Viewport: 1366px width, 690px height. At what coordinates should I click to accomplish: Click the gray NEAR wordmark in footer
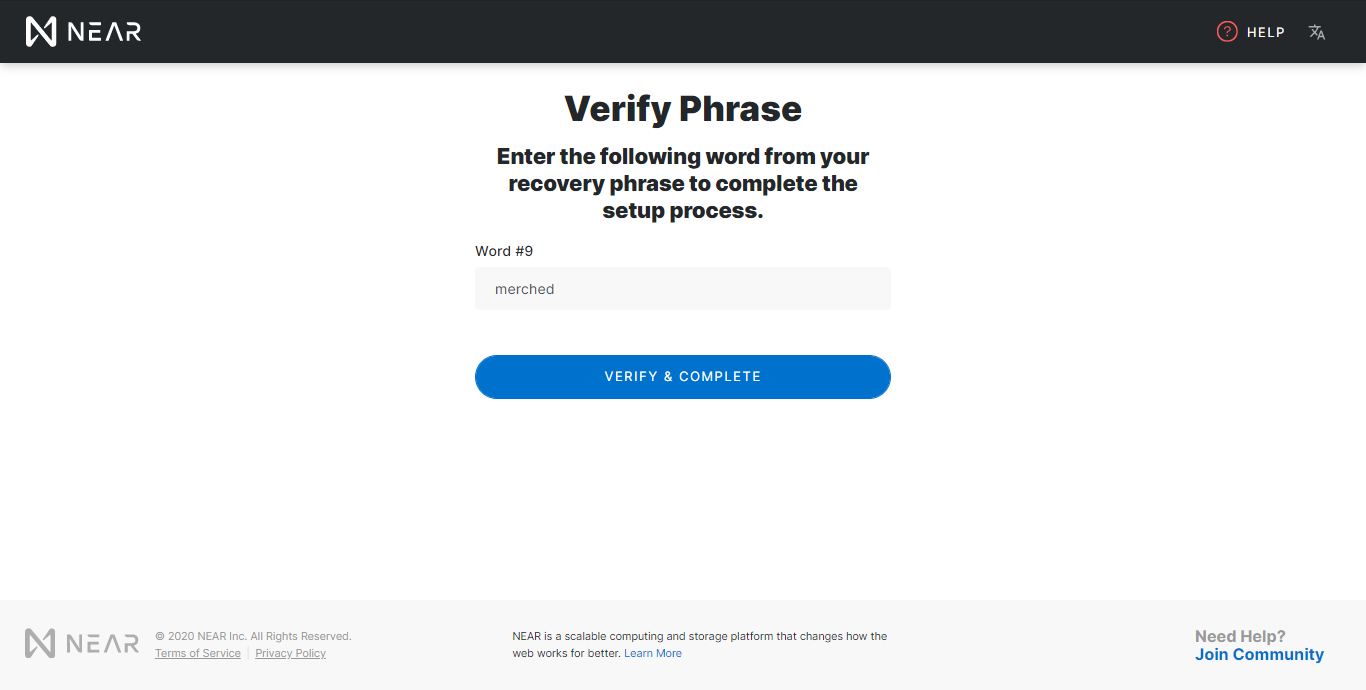103,644
